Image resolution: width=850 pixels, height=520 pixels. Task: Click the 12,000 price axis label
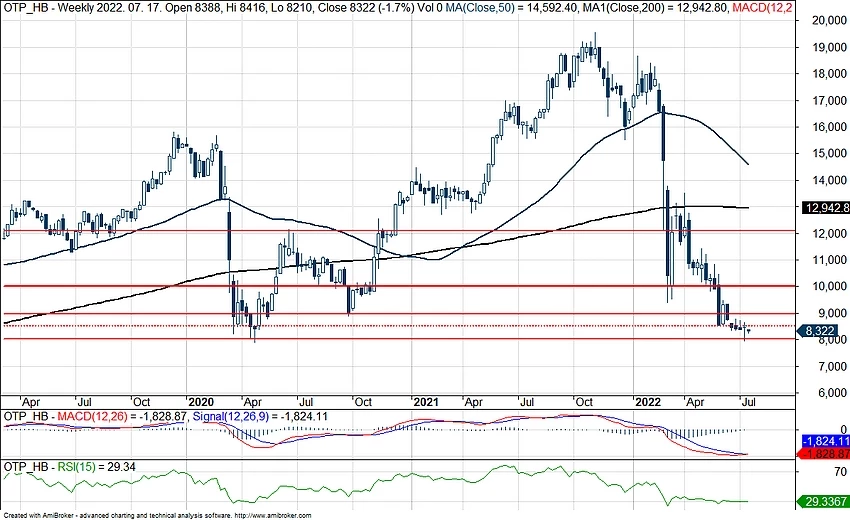[x=828, y=233]
